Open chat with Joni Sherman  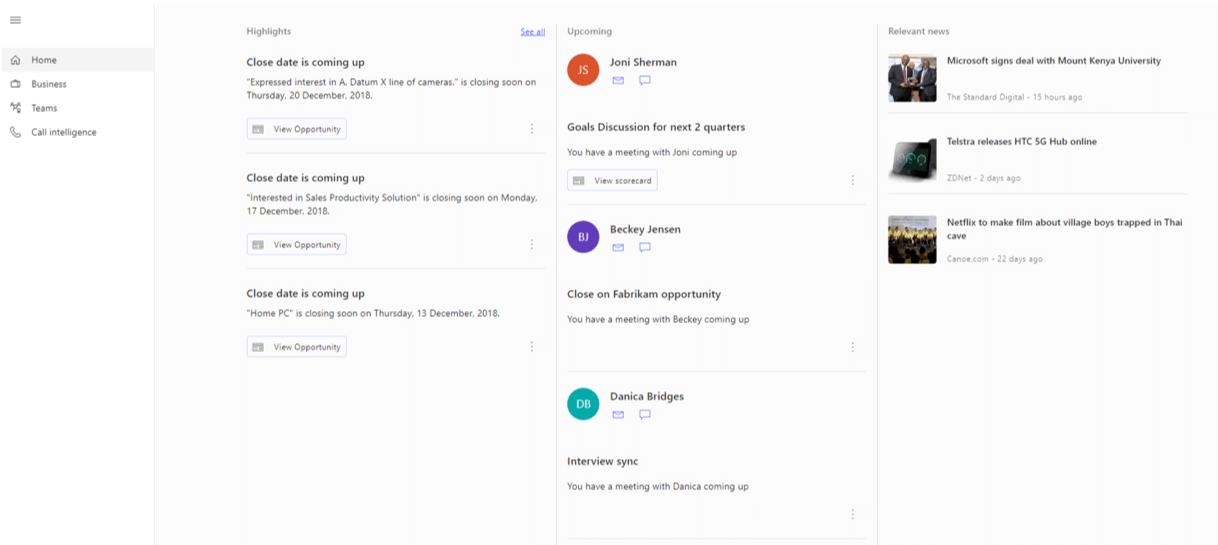(645, 80)
